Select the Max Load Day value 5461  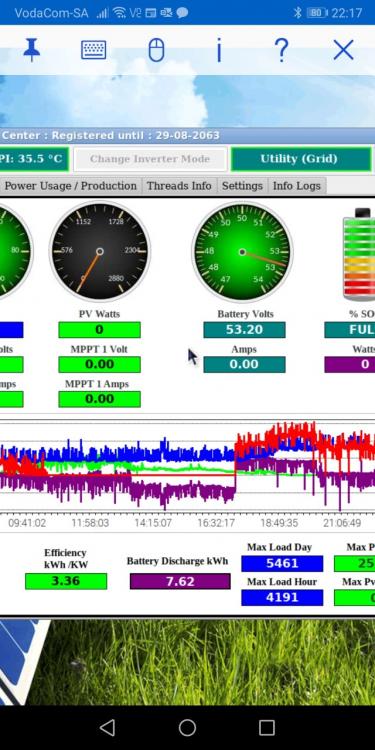click(282, 563)
